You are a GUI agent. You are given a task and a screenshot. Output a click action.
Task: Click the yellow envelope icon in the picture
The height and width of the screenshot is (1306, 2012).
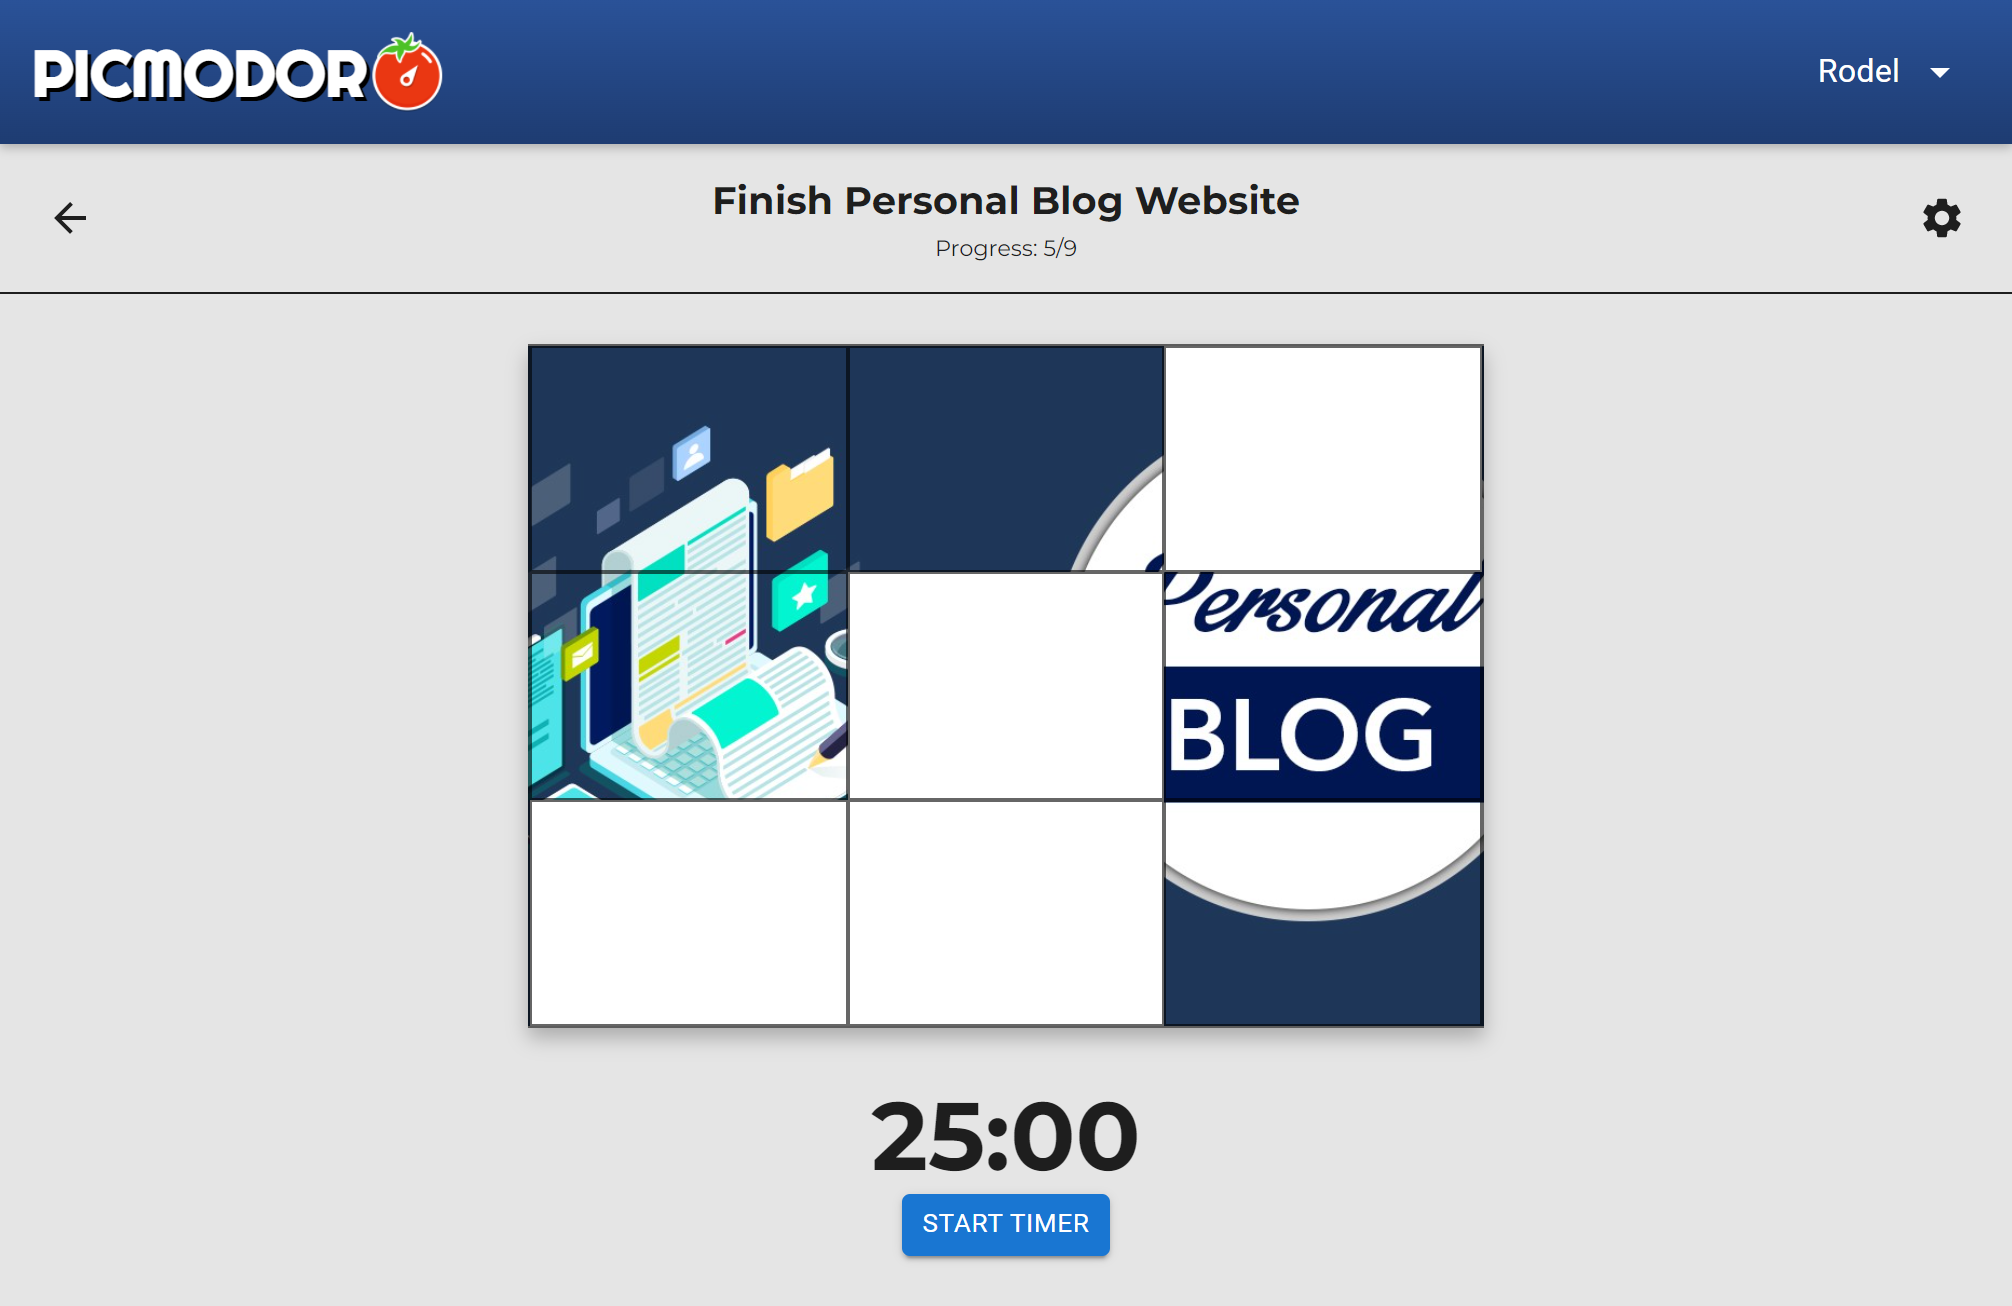coord(580,655)
